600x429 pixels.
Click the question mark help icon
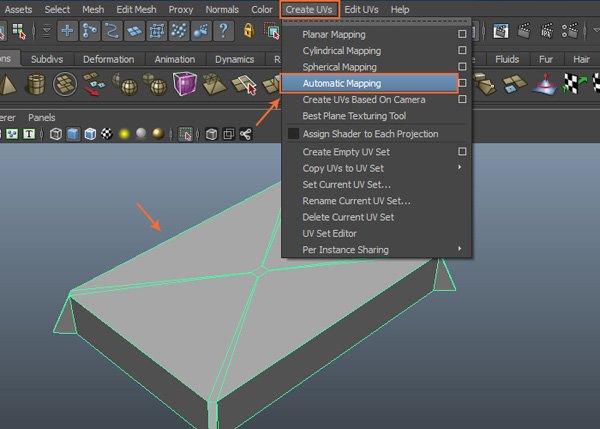tap(223, 31)
